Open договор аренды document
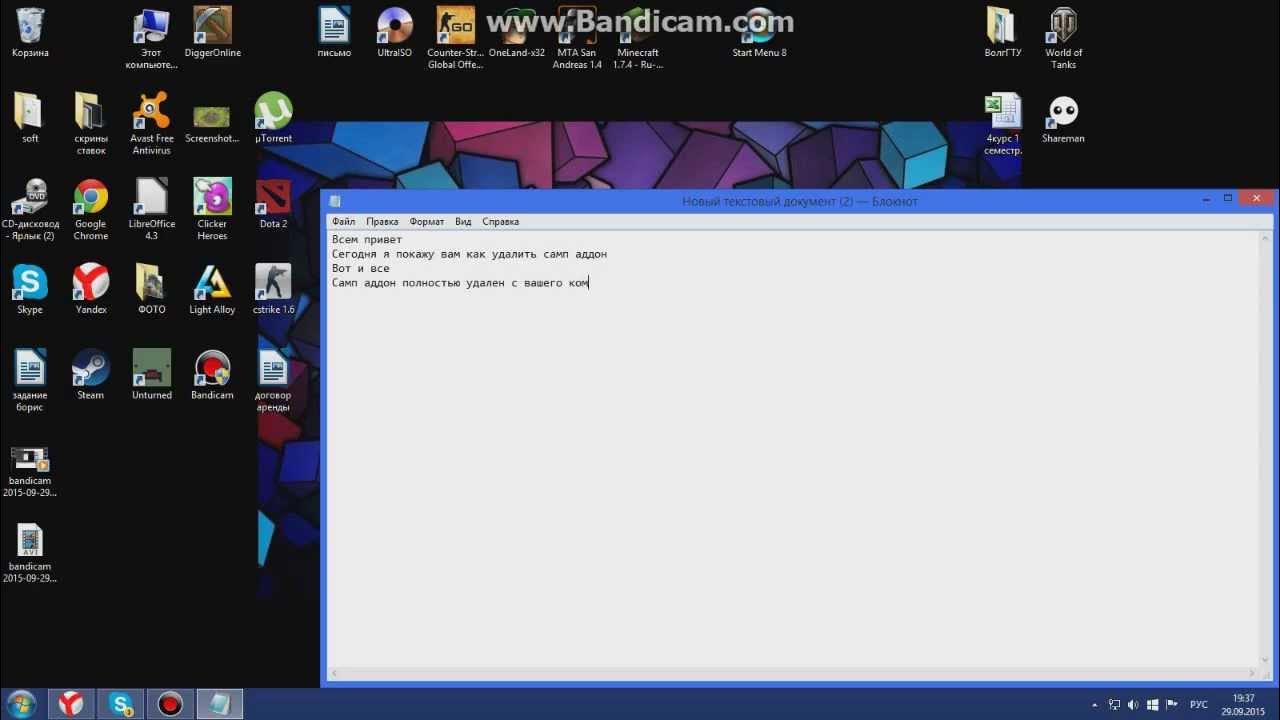The width and height of the screenshot is (1280, 720). click(x=273, y=381)
